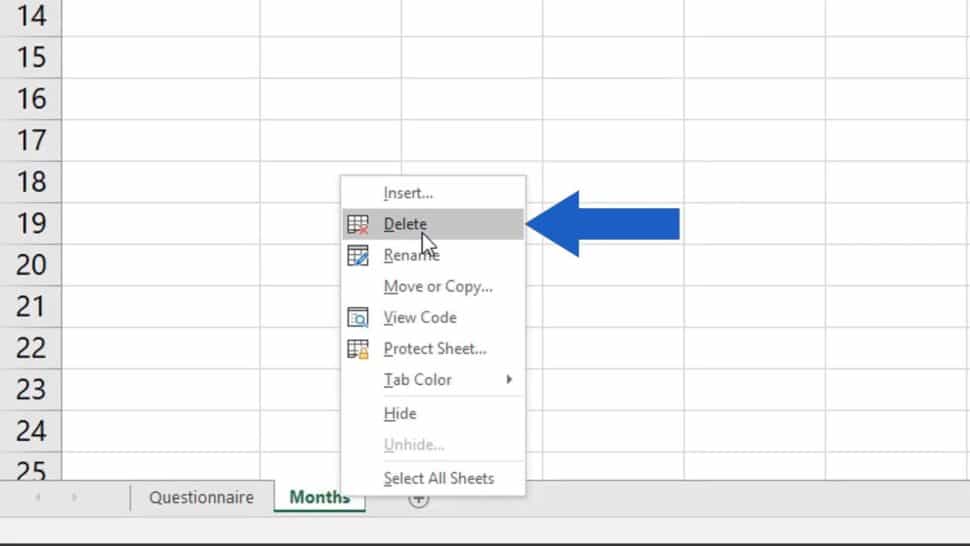Choose Delete from the context menu

(433, 224)
